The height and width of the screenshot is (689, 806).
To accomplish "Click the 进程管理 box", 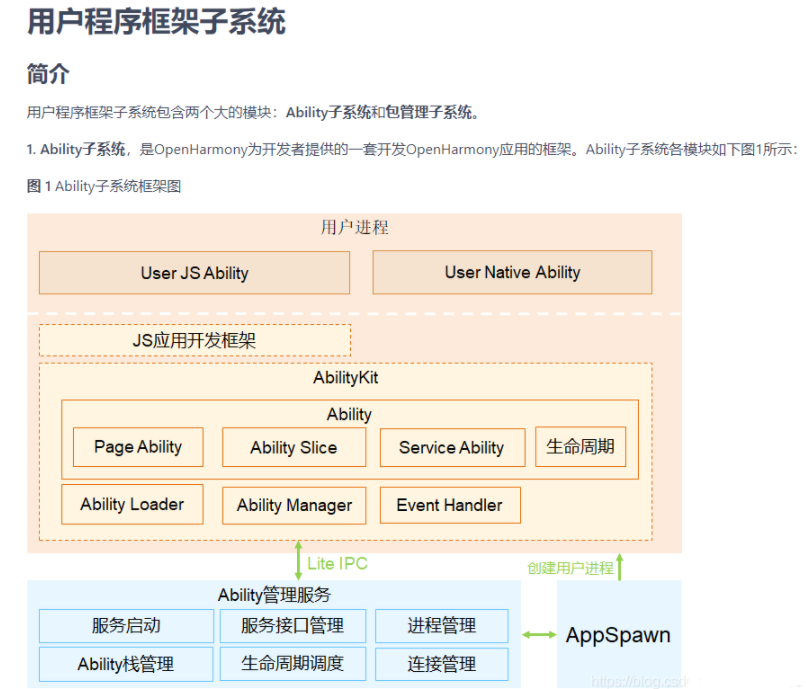I will point(441,626).
